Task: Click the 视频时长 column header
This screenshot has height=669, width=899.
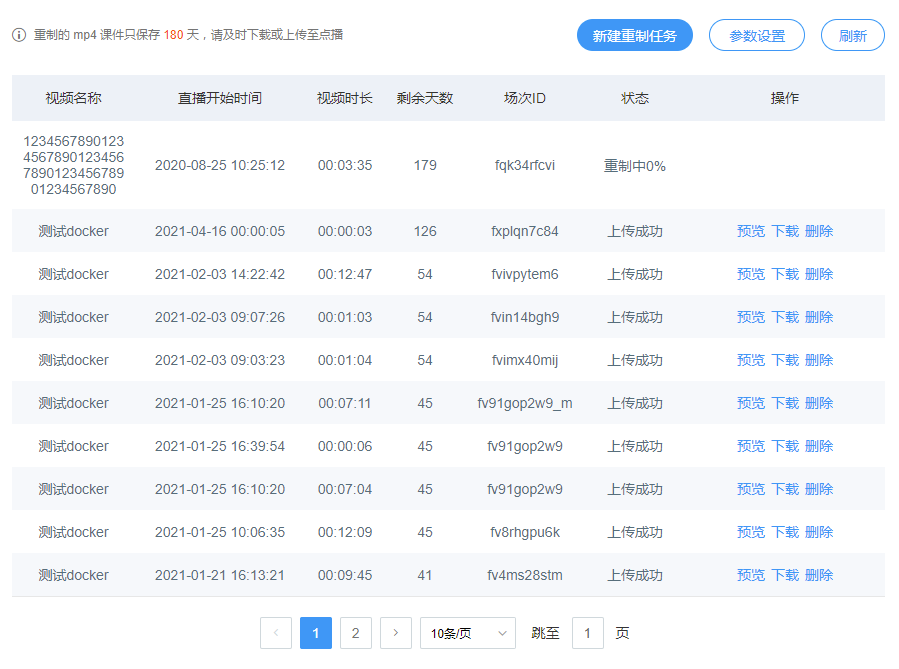Action: pyautogui.click(x=345, y=98)
